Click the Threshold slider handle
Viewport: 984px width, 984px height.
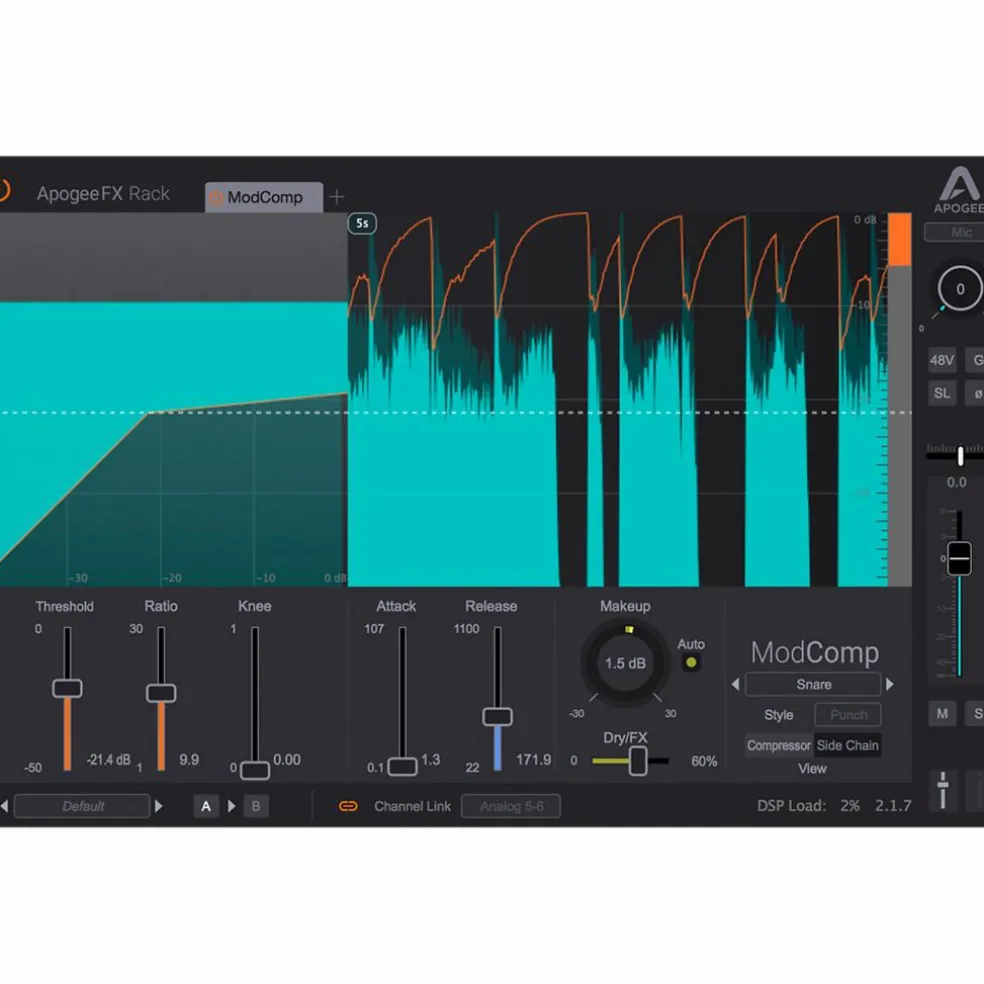click(x=67, y=688)
